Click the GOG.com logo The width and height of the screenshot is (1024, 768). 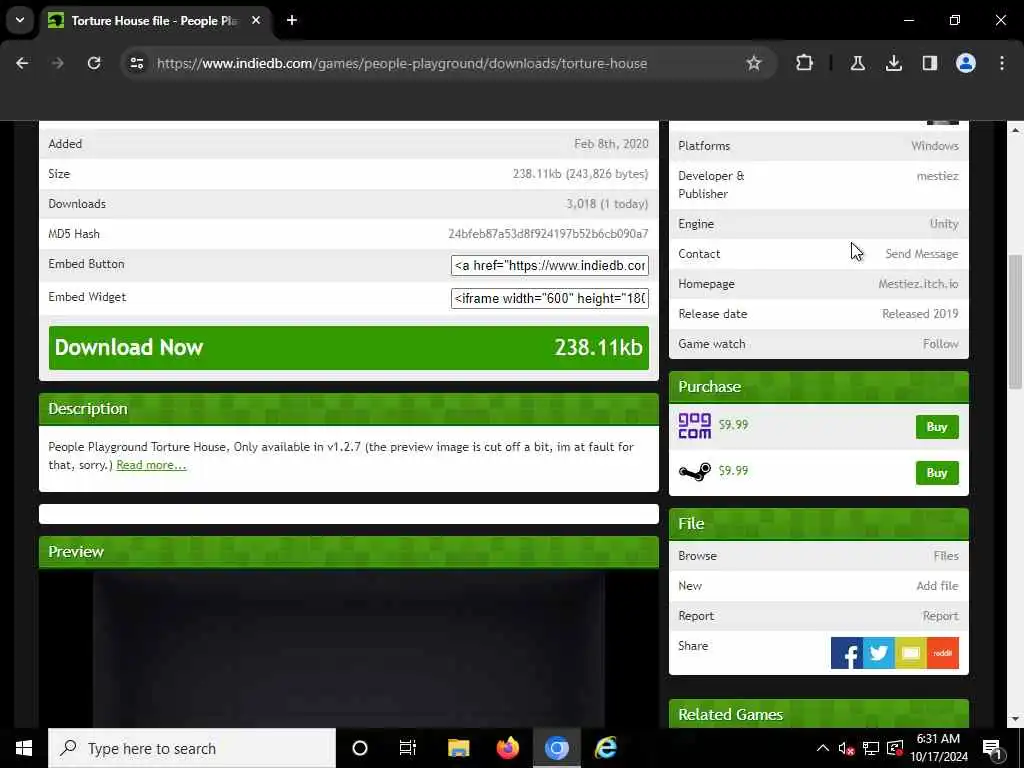694,426
